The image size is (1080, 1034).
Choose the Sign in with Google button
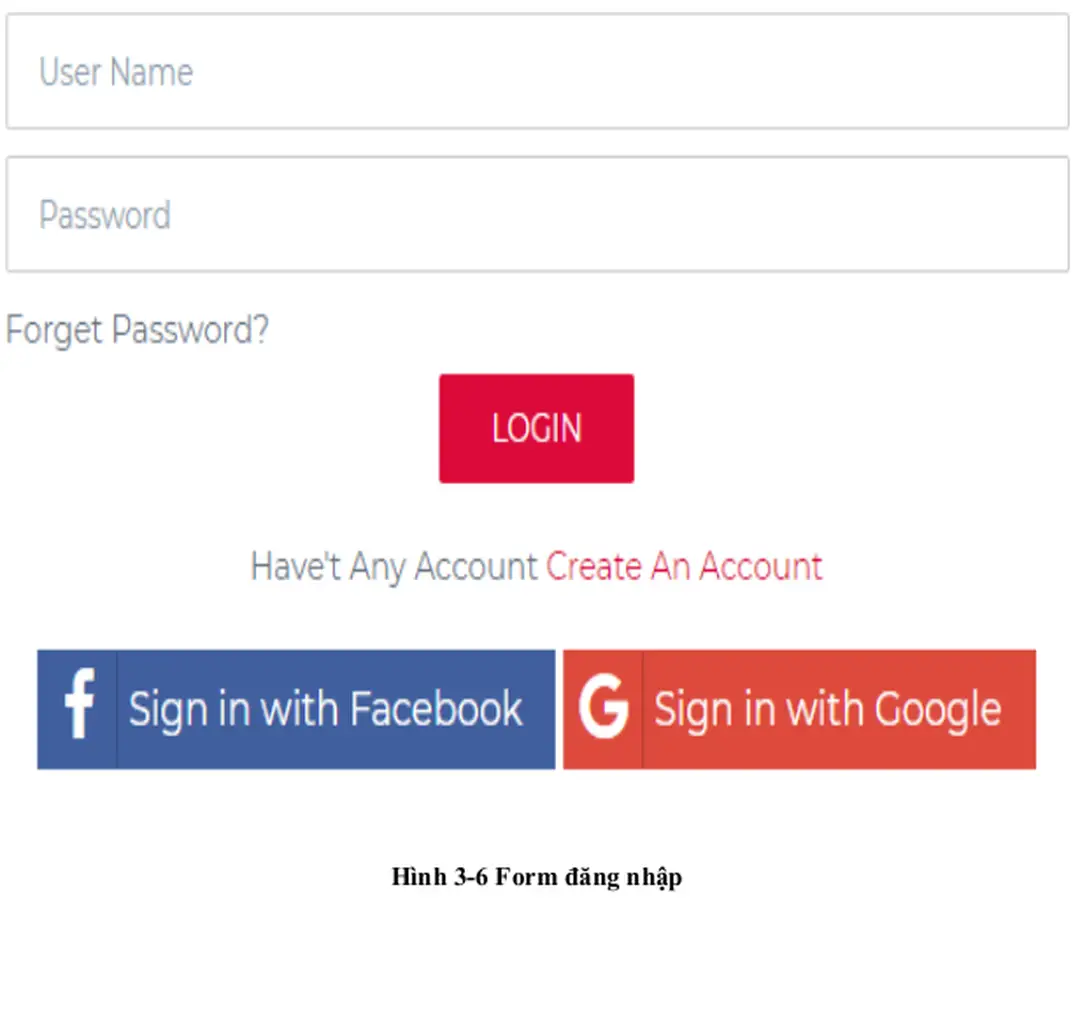tap(799, 709)
